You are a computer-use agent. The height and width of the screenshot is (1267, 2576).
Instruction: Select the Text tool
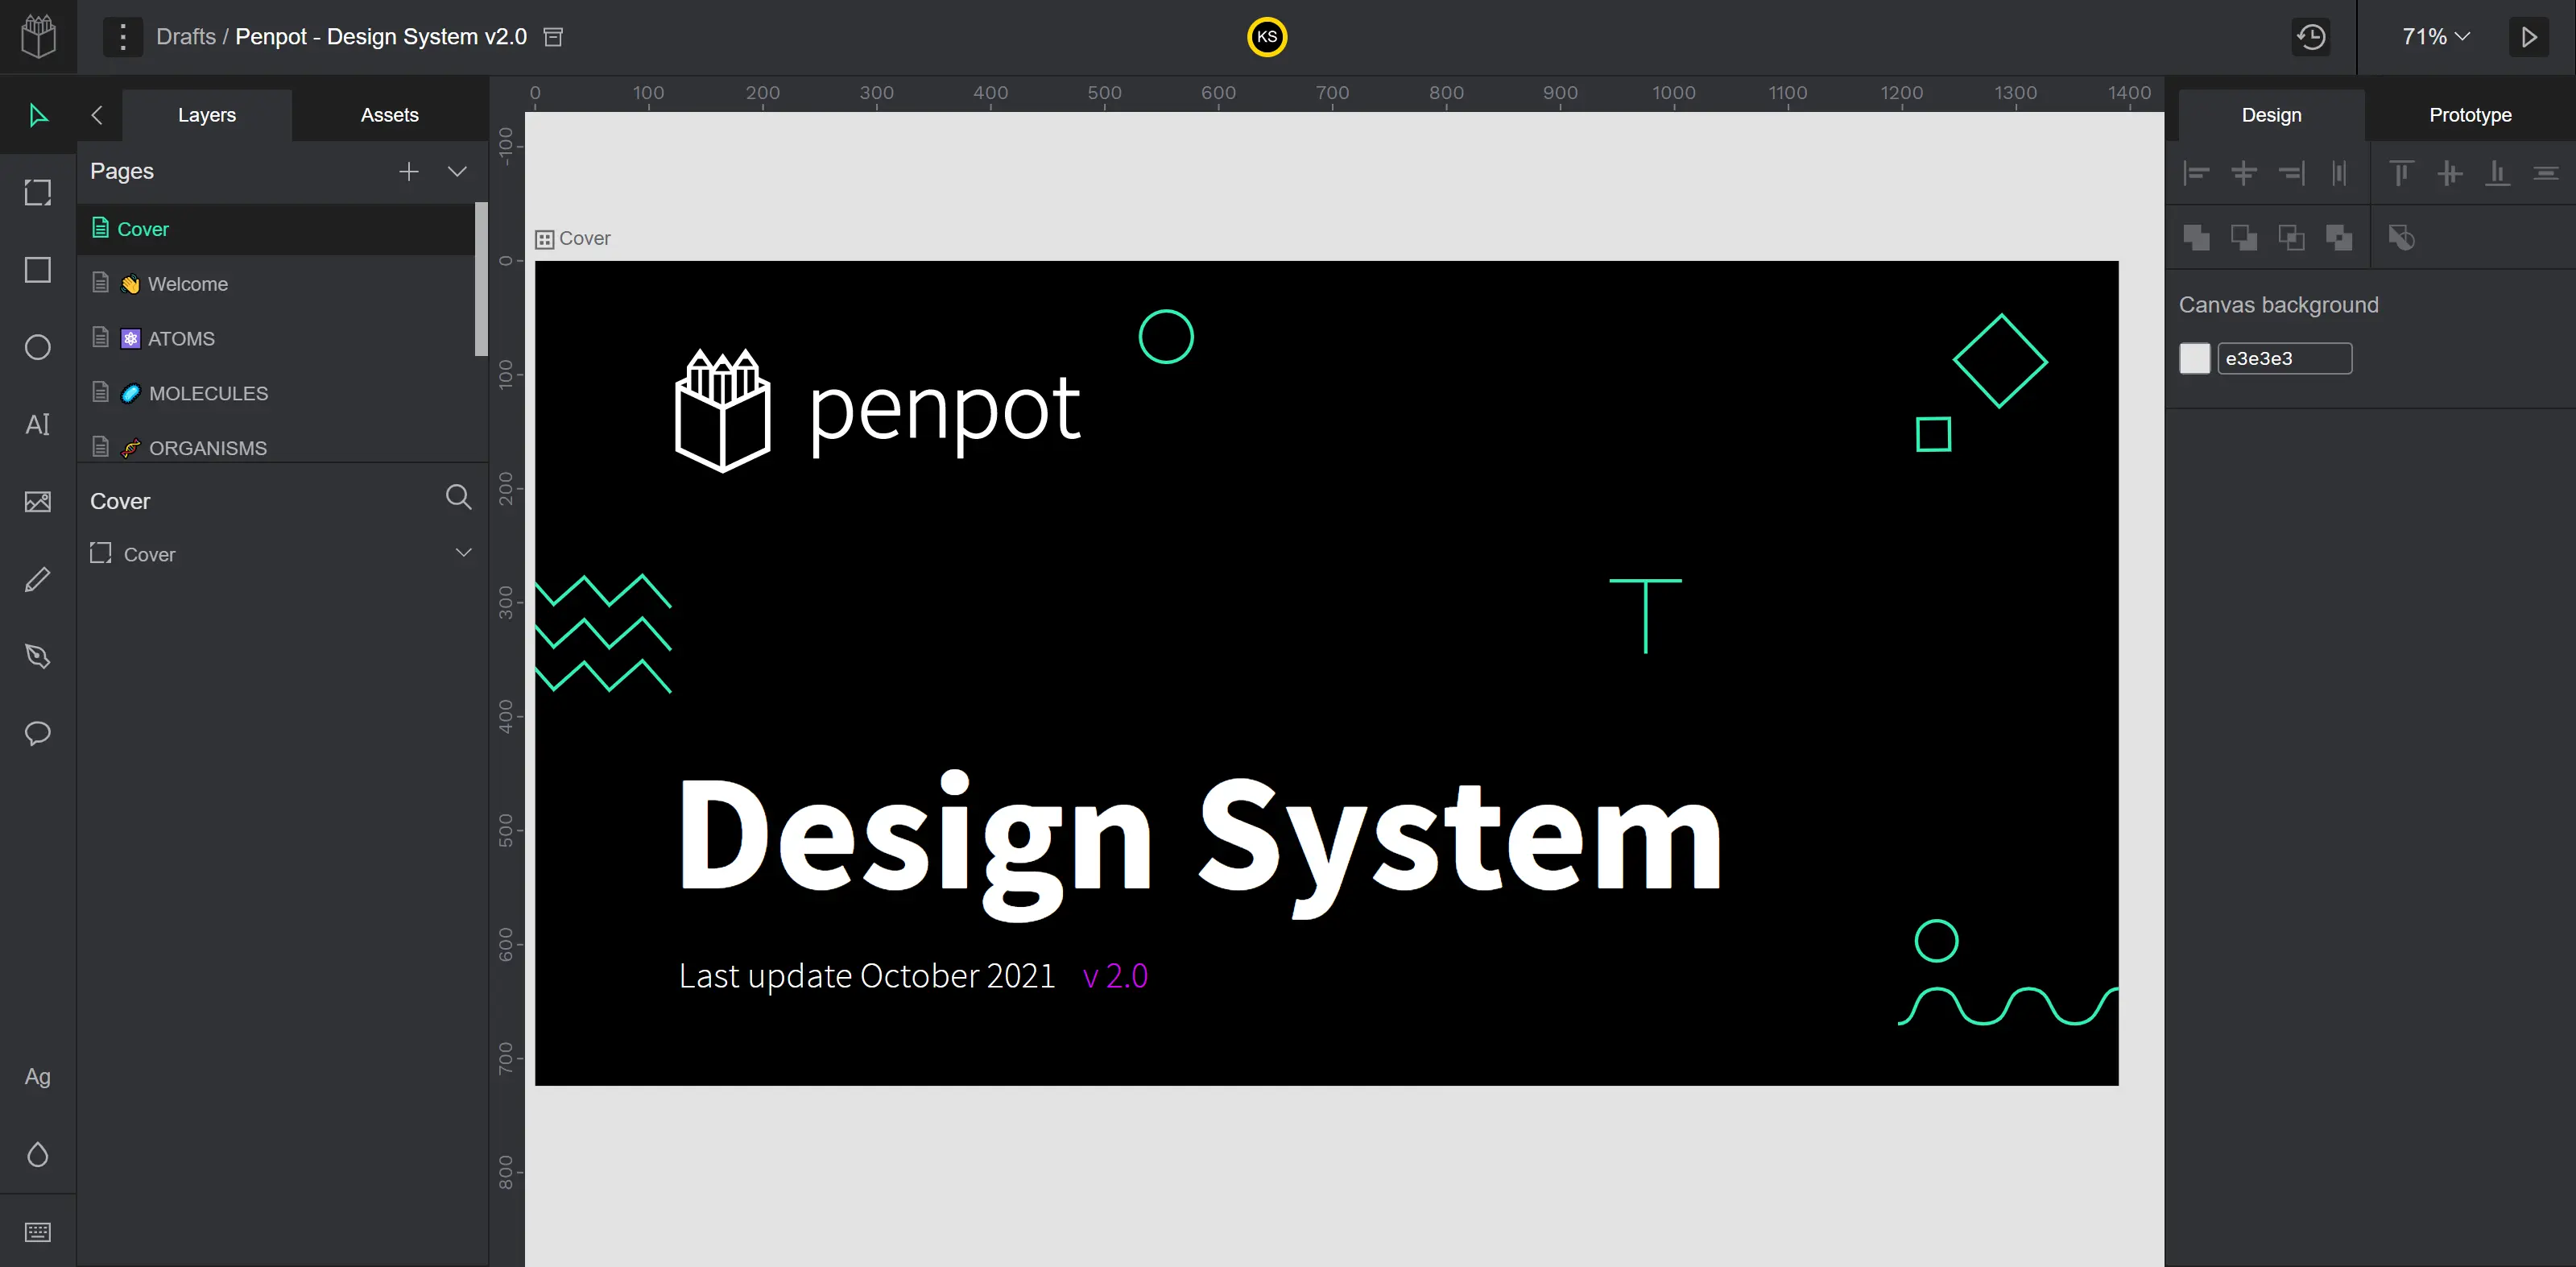click(38, 424)
